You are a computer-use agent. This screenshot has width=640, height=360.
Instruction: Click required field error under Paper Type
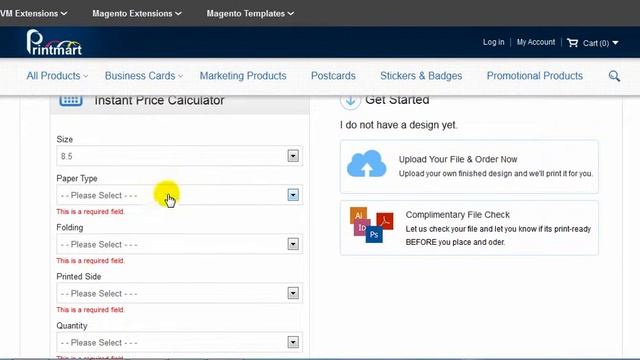tap(91, 211)
